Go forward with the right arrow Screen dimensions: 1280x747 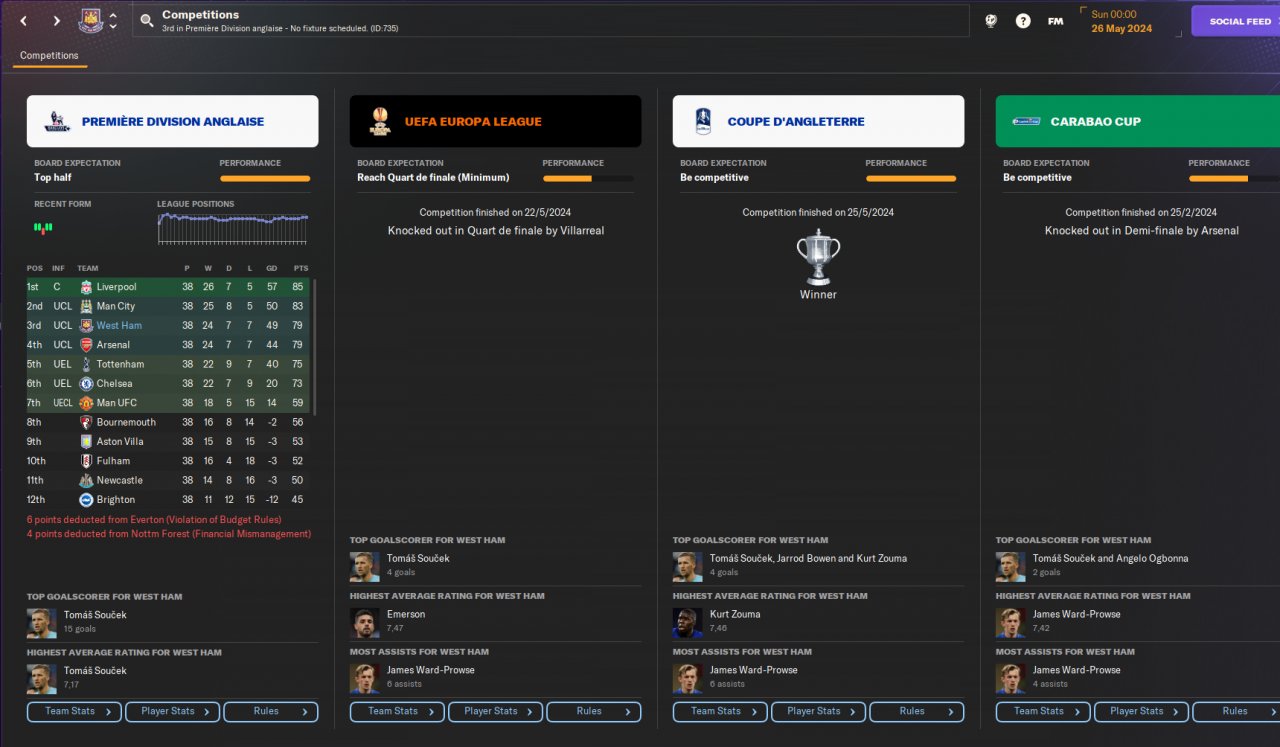pos(56,21)
